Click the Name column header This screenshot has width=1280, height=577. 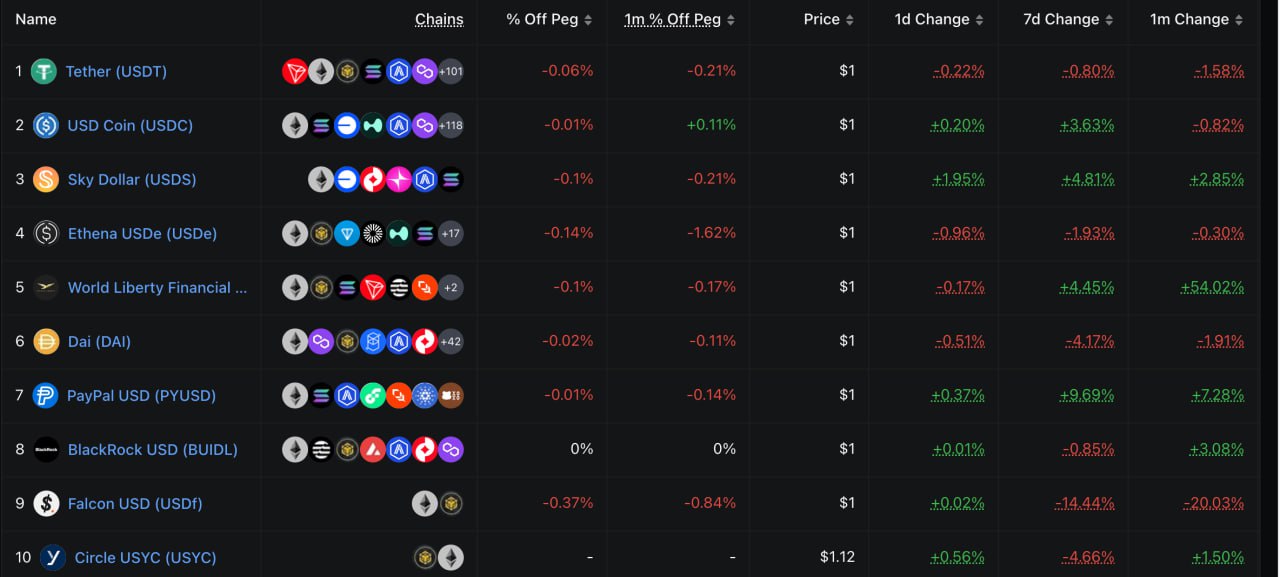tap(36, 19)
